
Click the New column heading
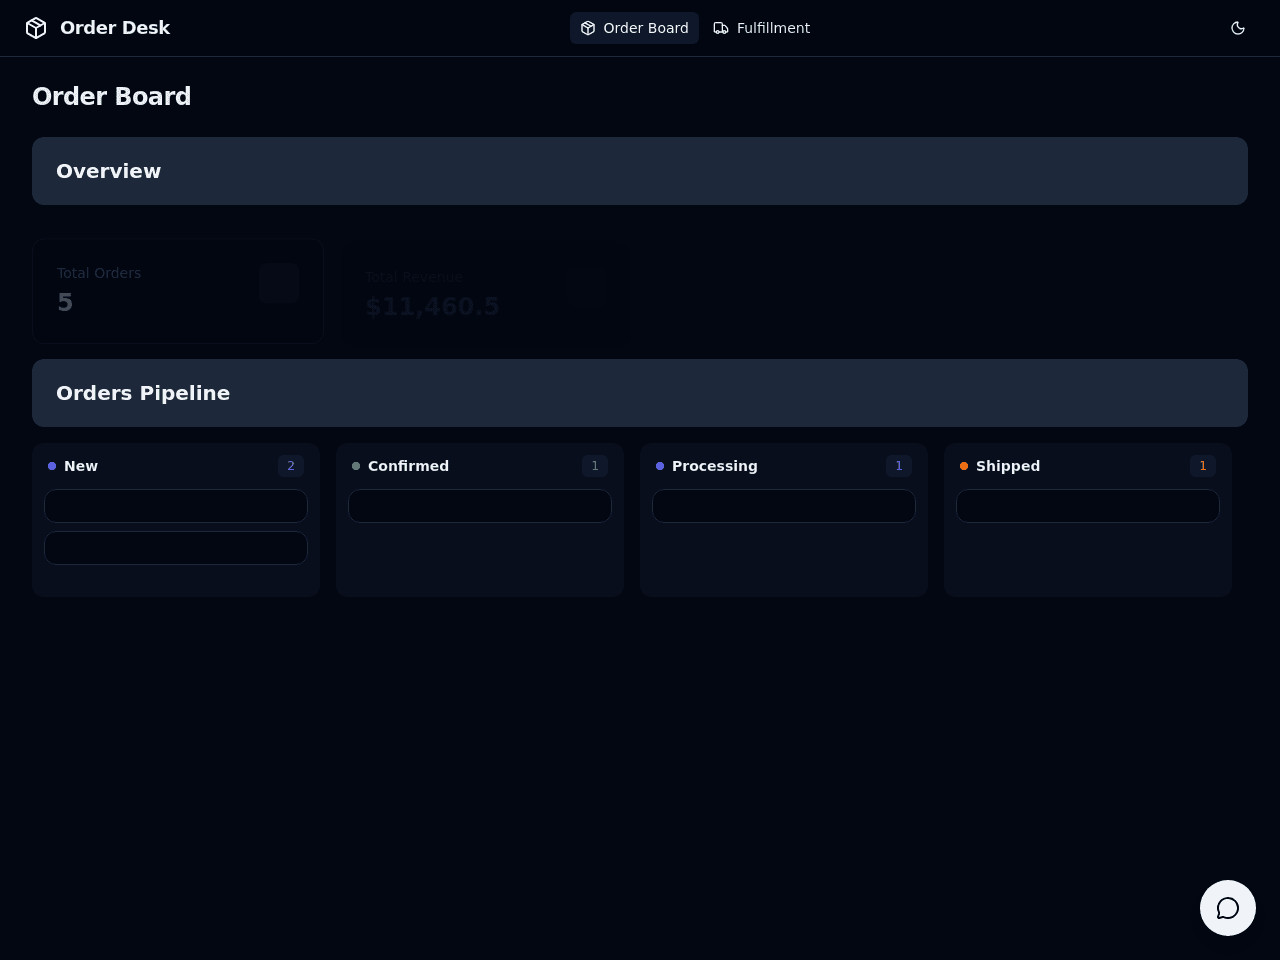click(x=81, y=466)
